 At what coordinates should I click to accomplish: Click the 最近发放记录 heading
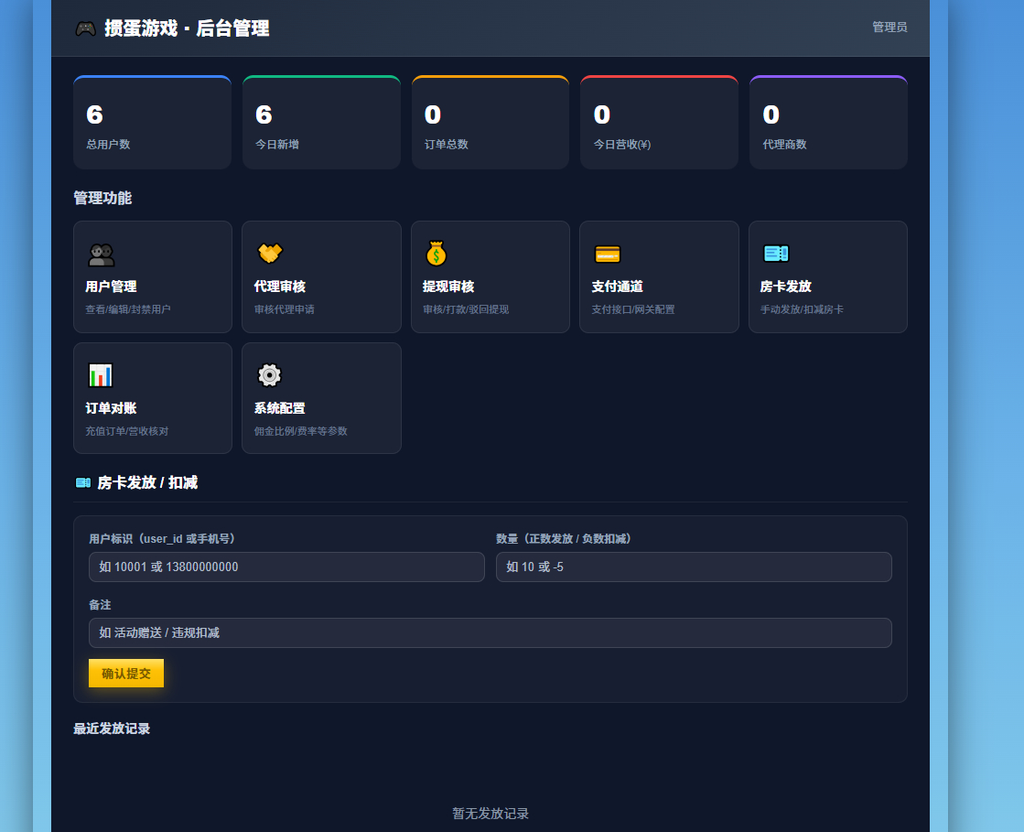click(x=112, y=728)
